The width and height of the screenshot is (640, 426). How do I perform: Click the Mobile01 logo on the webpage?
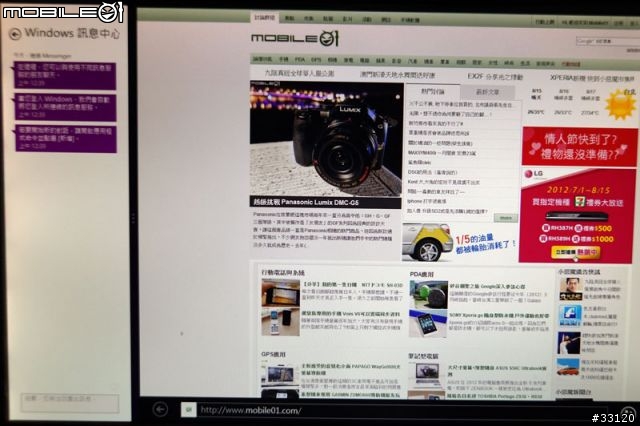click(x=295, y=38)
